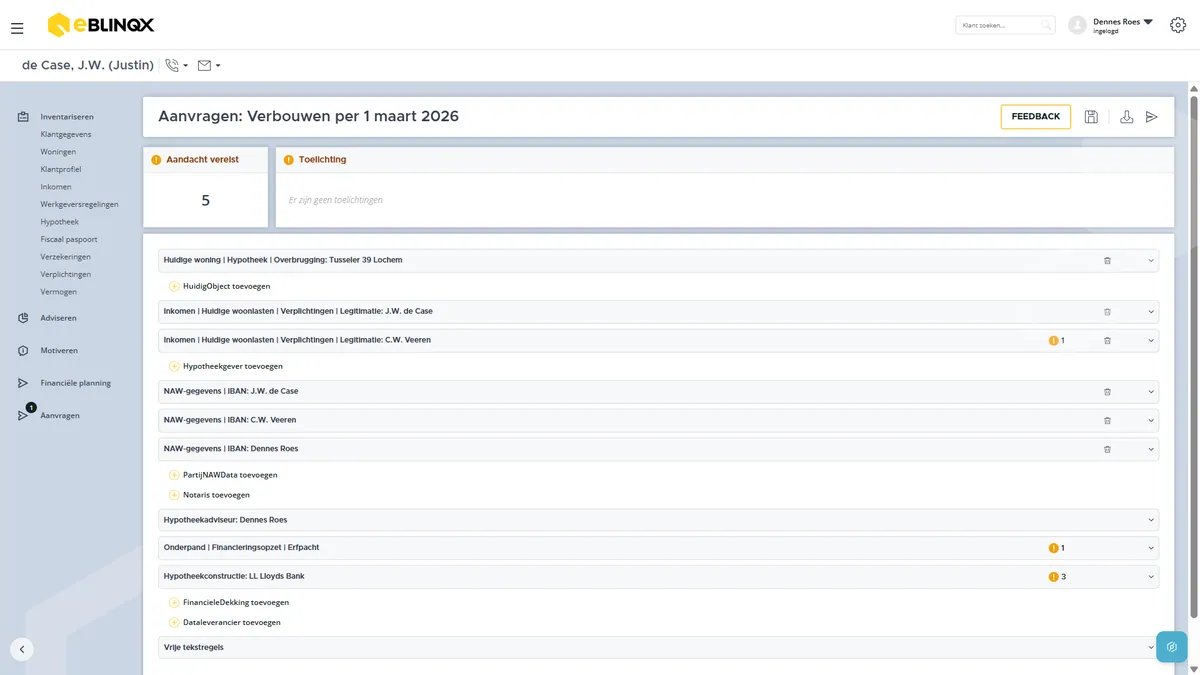This screenshot has height=675, width=1200.
Task: Delete the Huidige woning Tusseler 39 Lochem row
Action: [1107, 260]
